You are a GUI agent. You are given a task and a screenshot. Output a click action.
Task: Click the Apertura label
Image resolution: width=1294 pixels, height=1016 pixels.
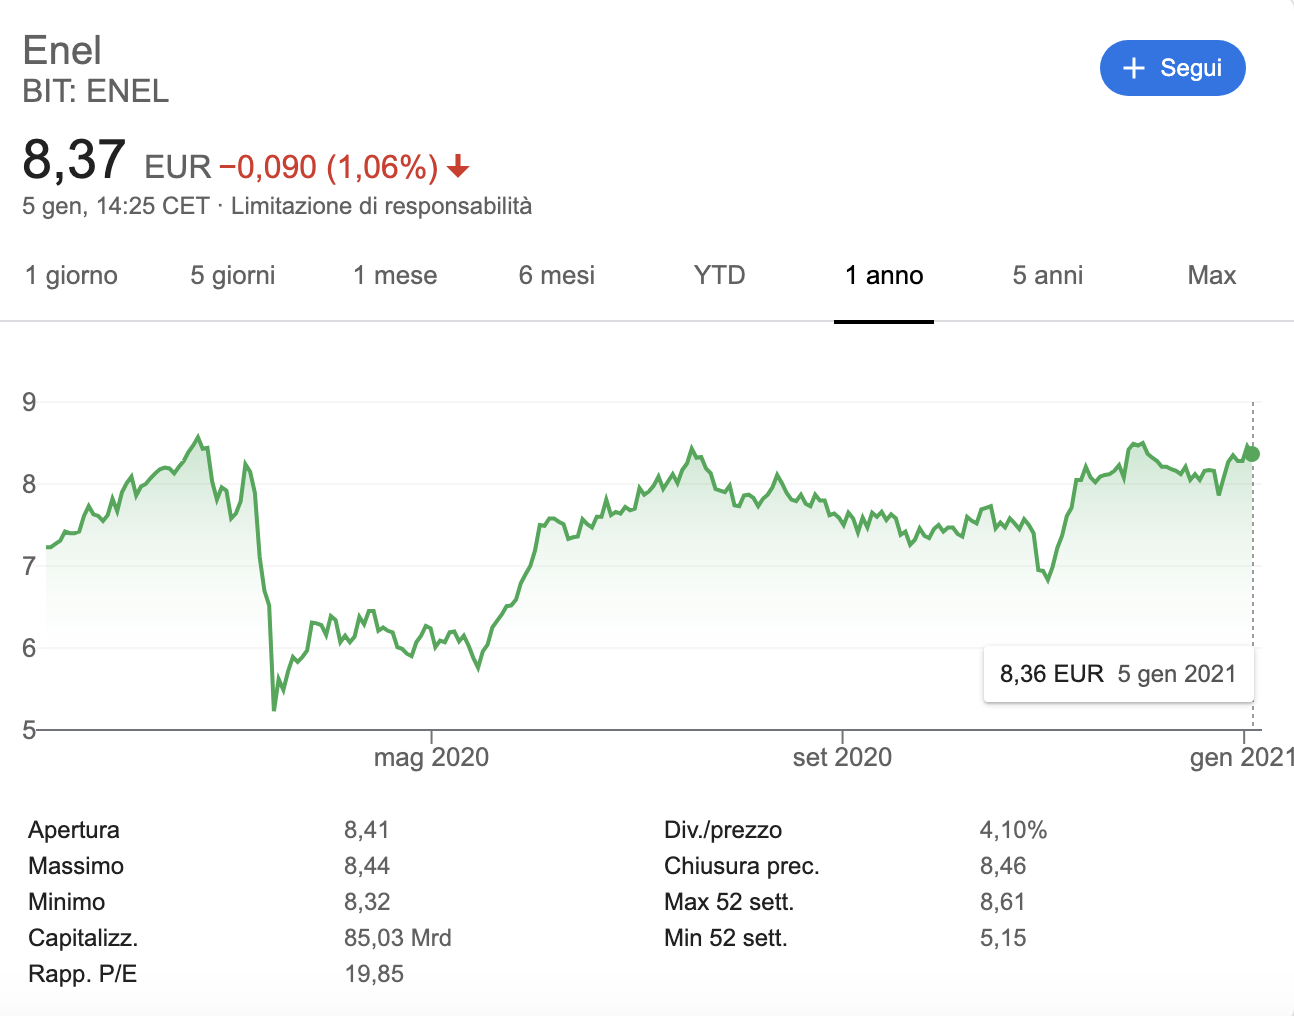74,830
